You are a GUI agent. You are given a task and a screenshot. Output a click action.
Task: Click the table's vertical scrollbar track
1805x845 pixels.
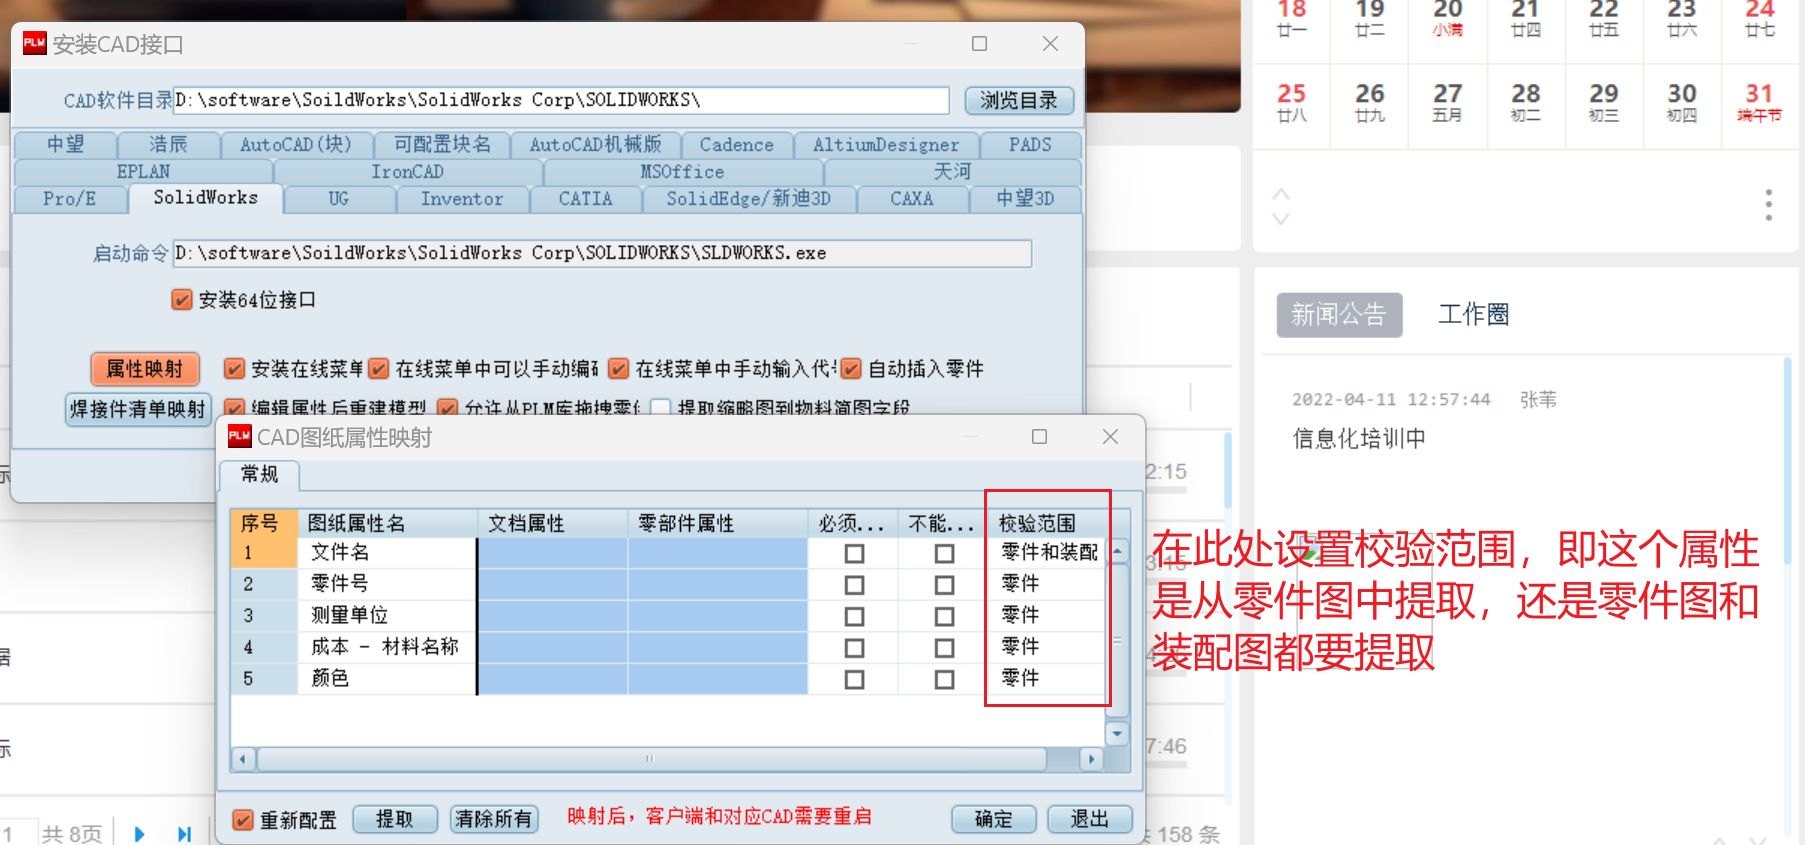(1118, 642)
